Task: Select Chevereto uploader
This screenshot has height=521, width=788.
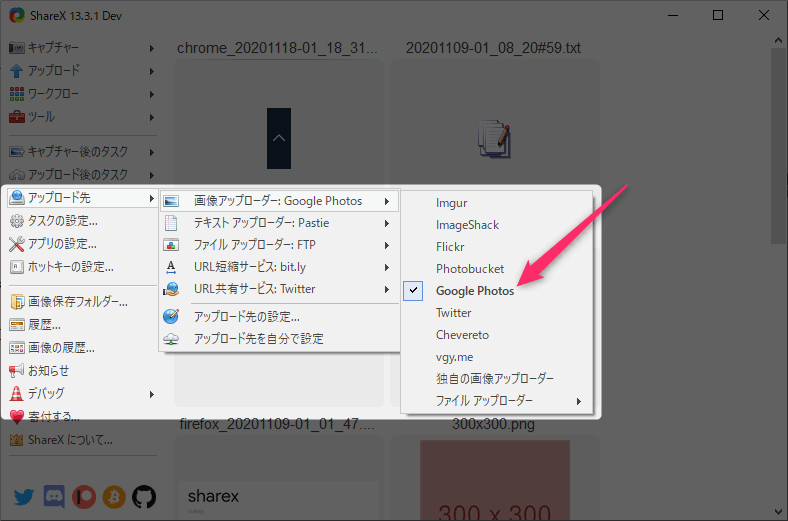Action: point(462,335)
